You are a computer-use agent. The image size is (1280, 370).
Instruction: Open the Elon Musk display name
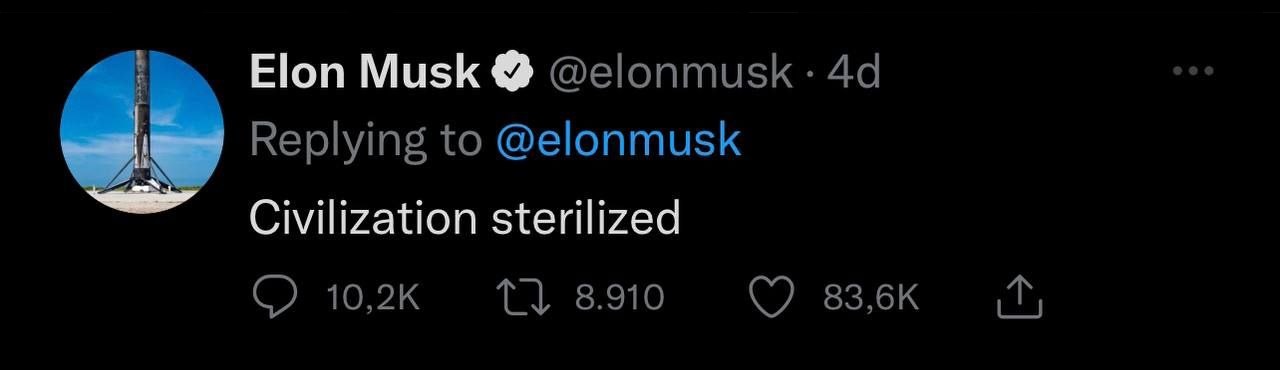tap(365, 73)
